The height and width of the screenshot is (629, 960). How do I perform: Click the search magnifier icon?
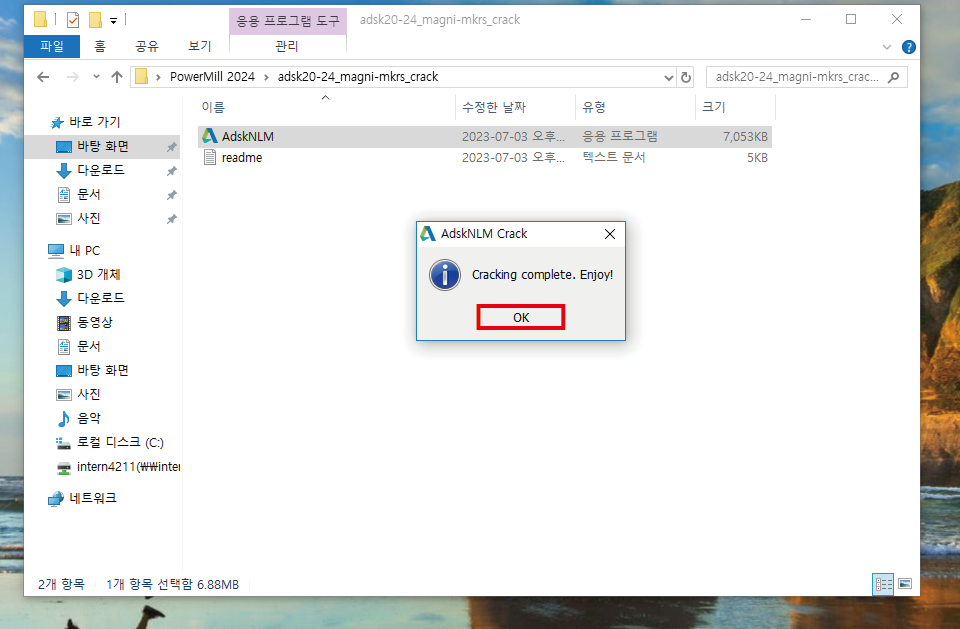[894, 77]
